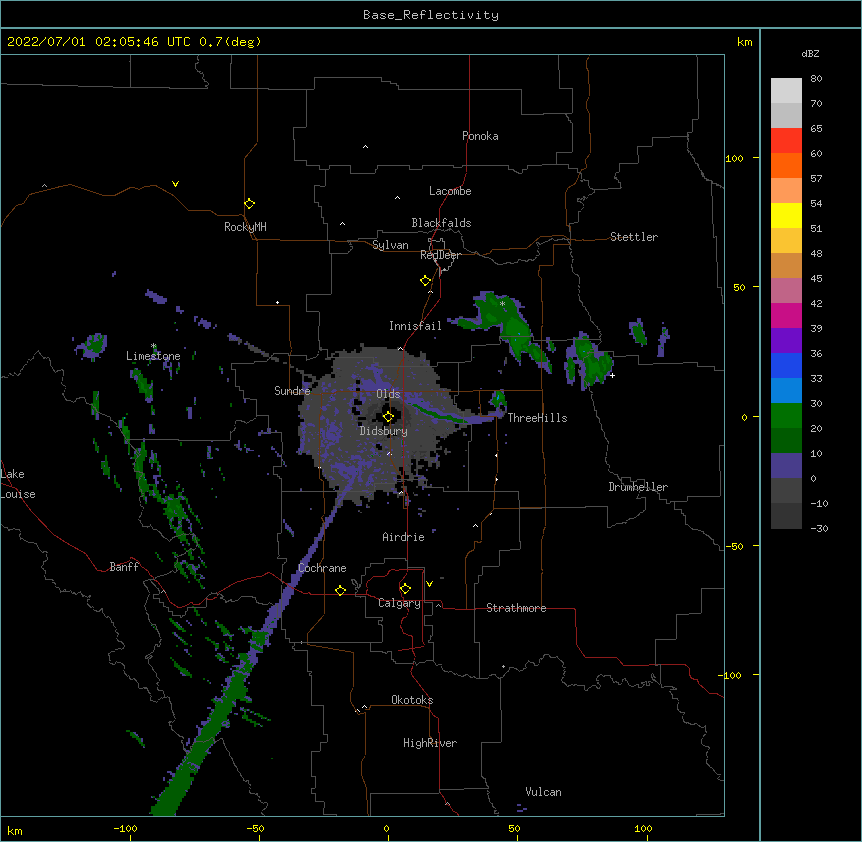862x842 pixels.
Task: Click the Drumheller label
Action: click(x=638, y=487)
